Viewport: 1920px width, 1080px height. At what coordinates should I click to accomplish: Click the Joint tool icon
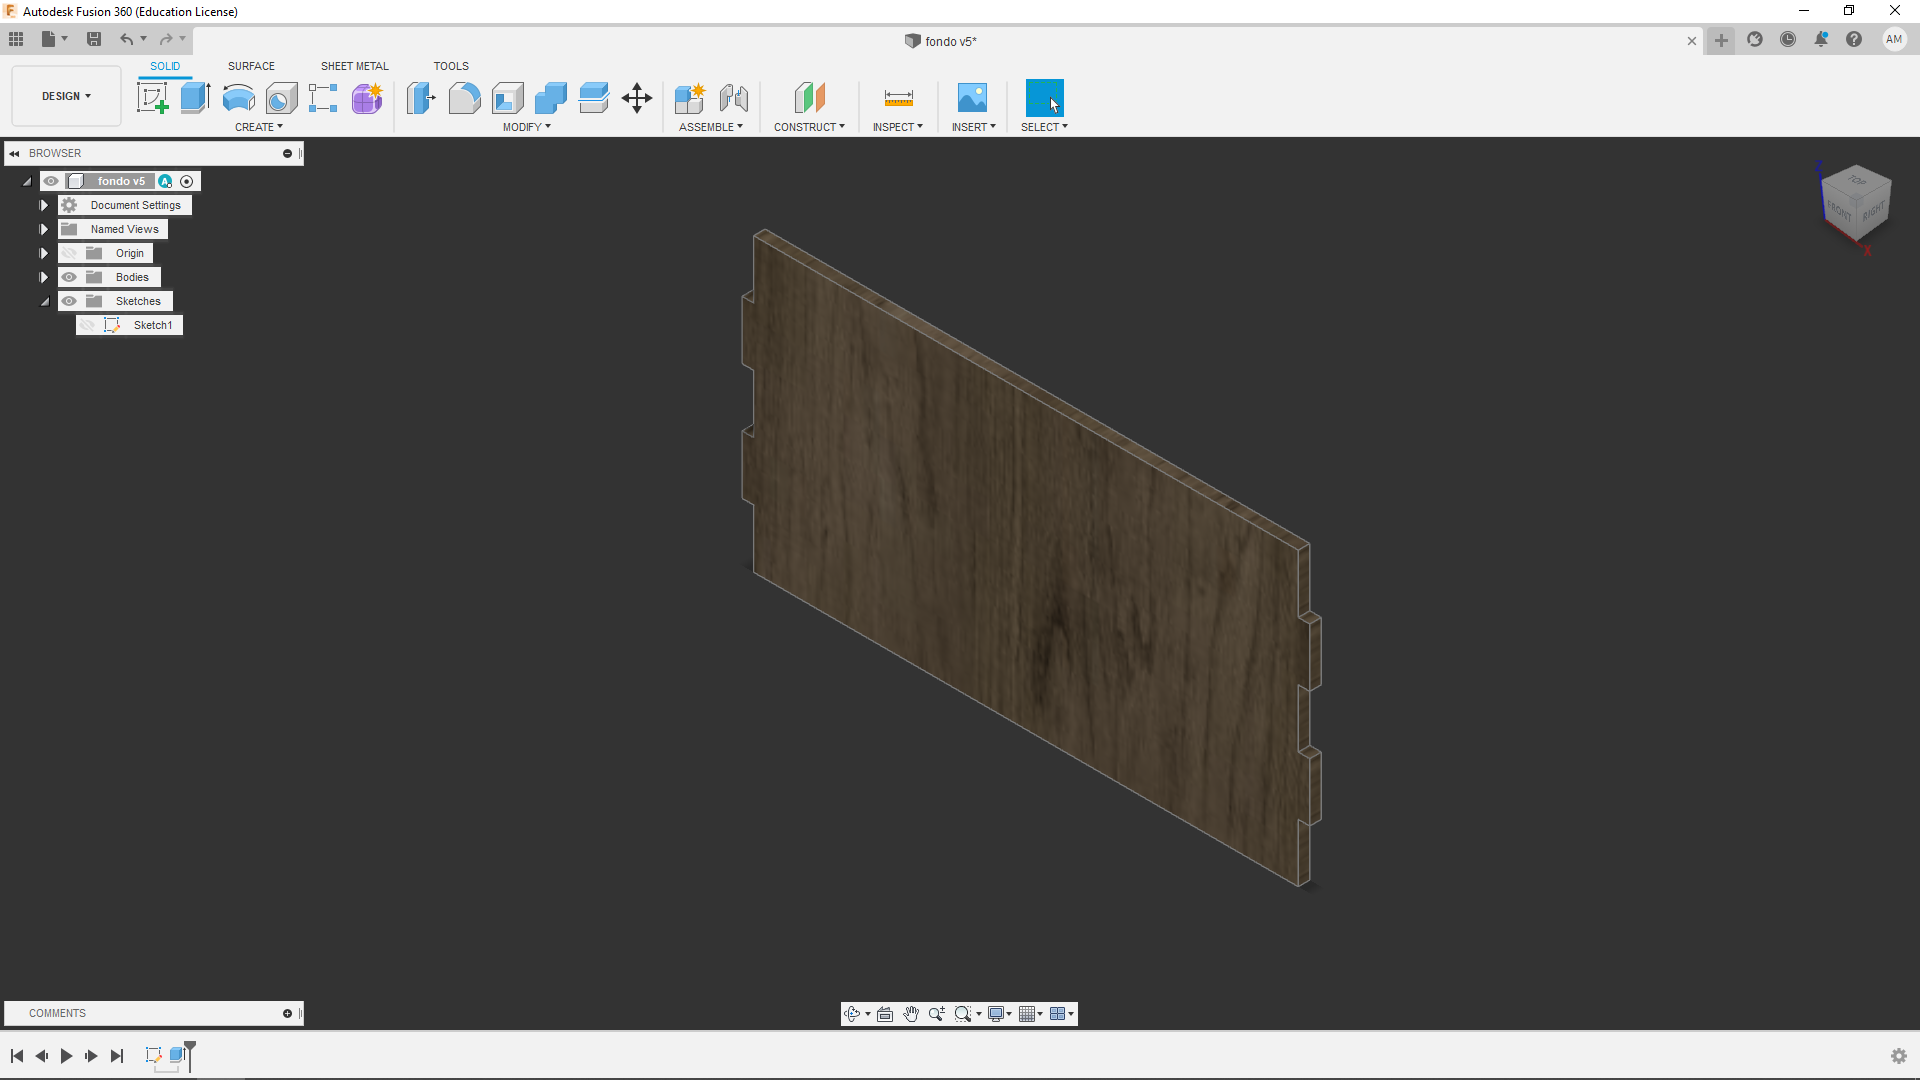(734, 98)
